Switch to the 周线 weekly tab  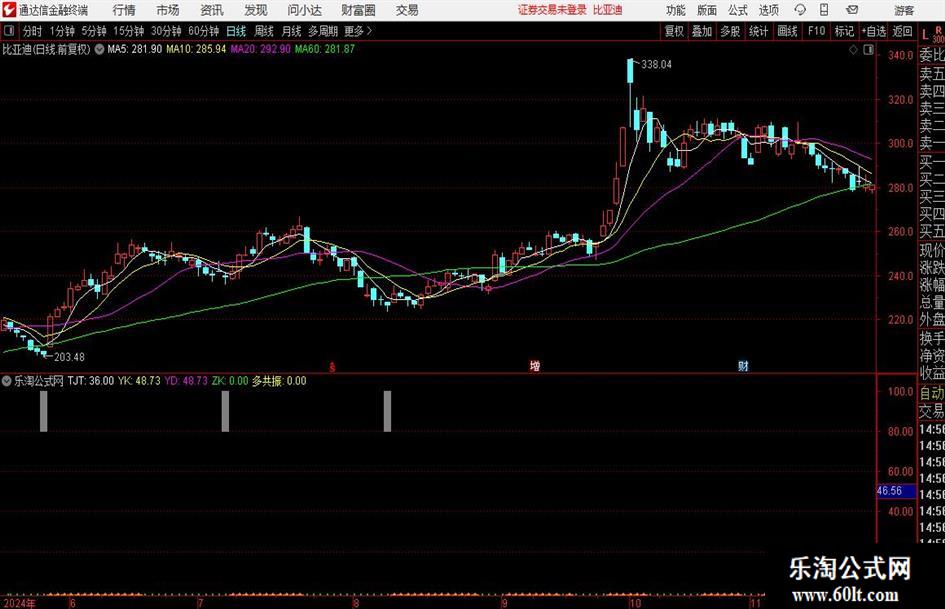[x=264, y=31]
